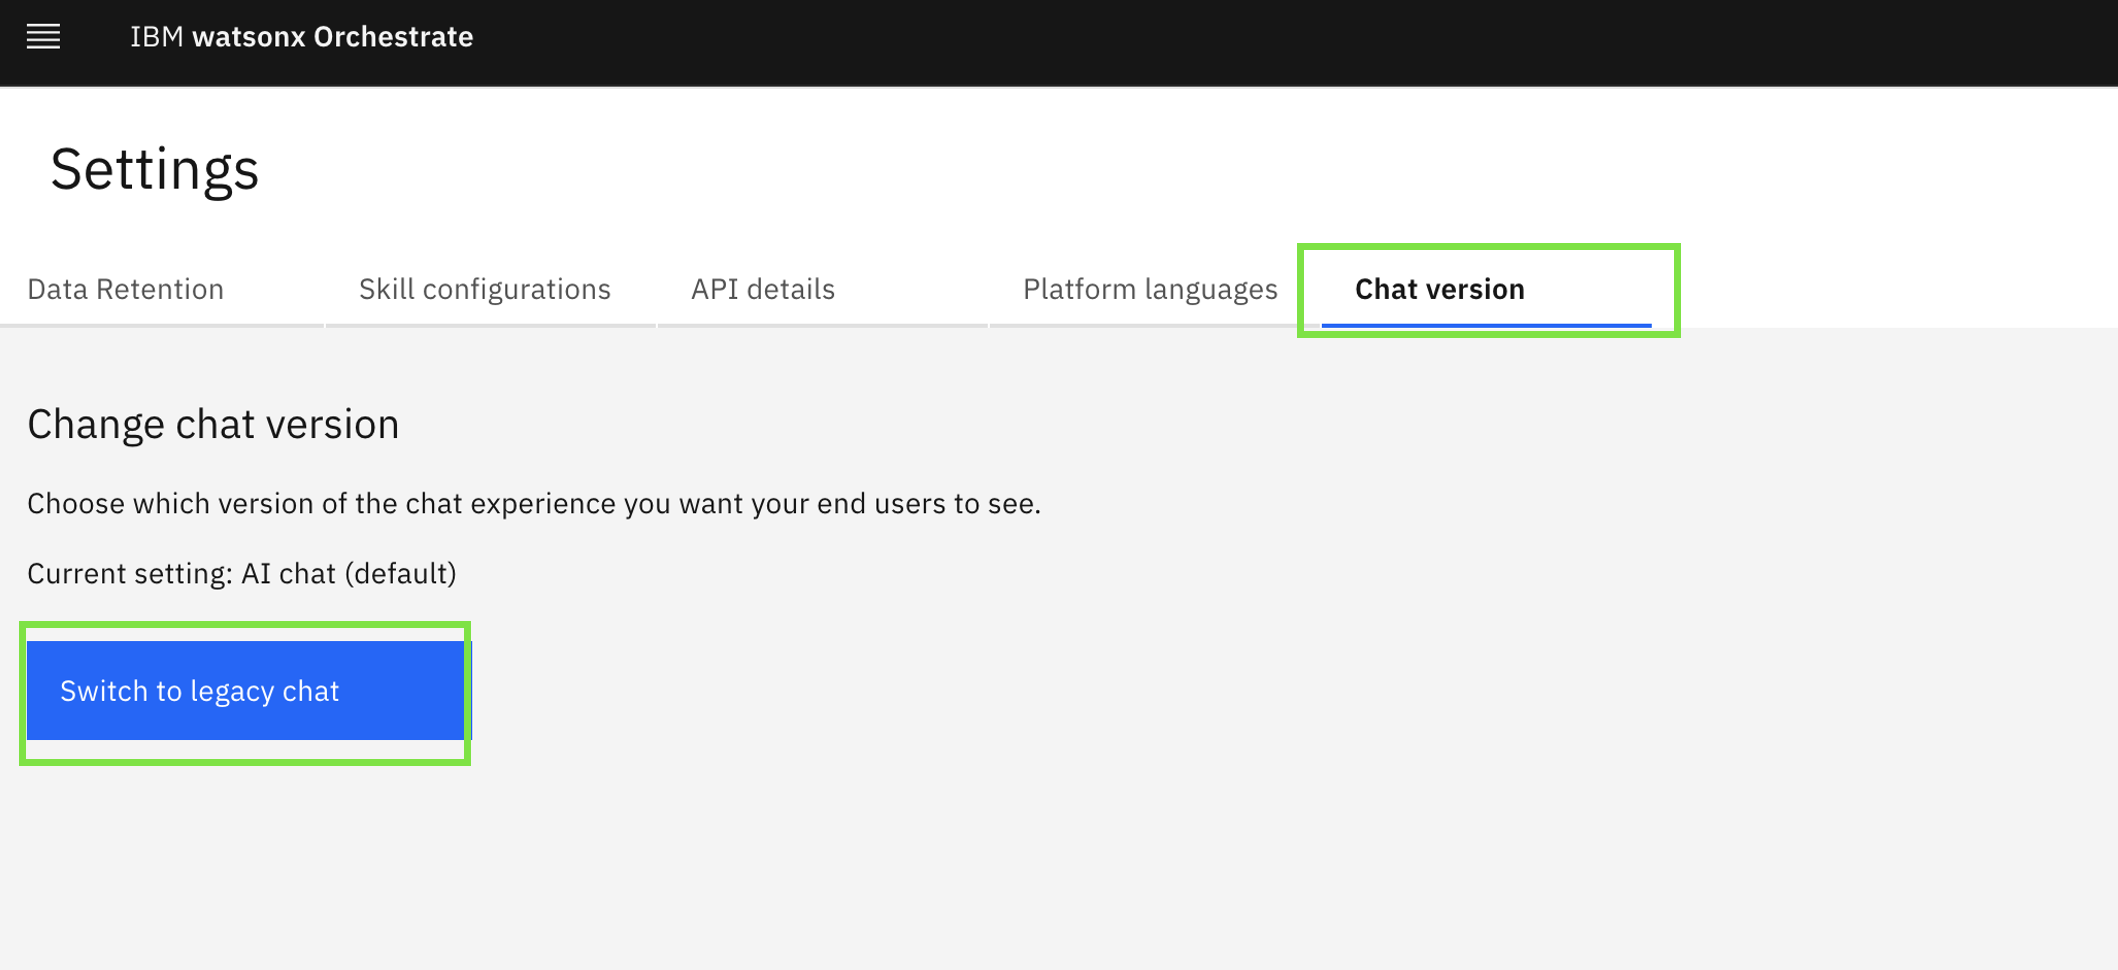Image resolution: width=2118 pixels, height=970 pixels.
Task: Go to the Platform languages tab
Action: (1149, 289)
